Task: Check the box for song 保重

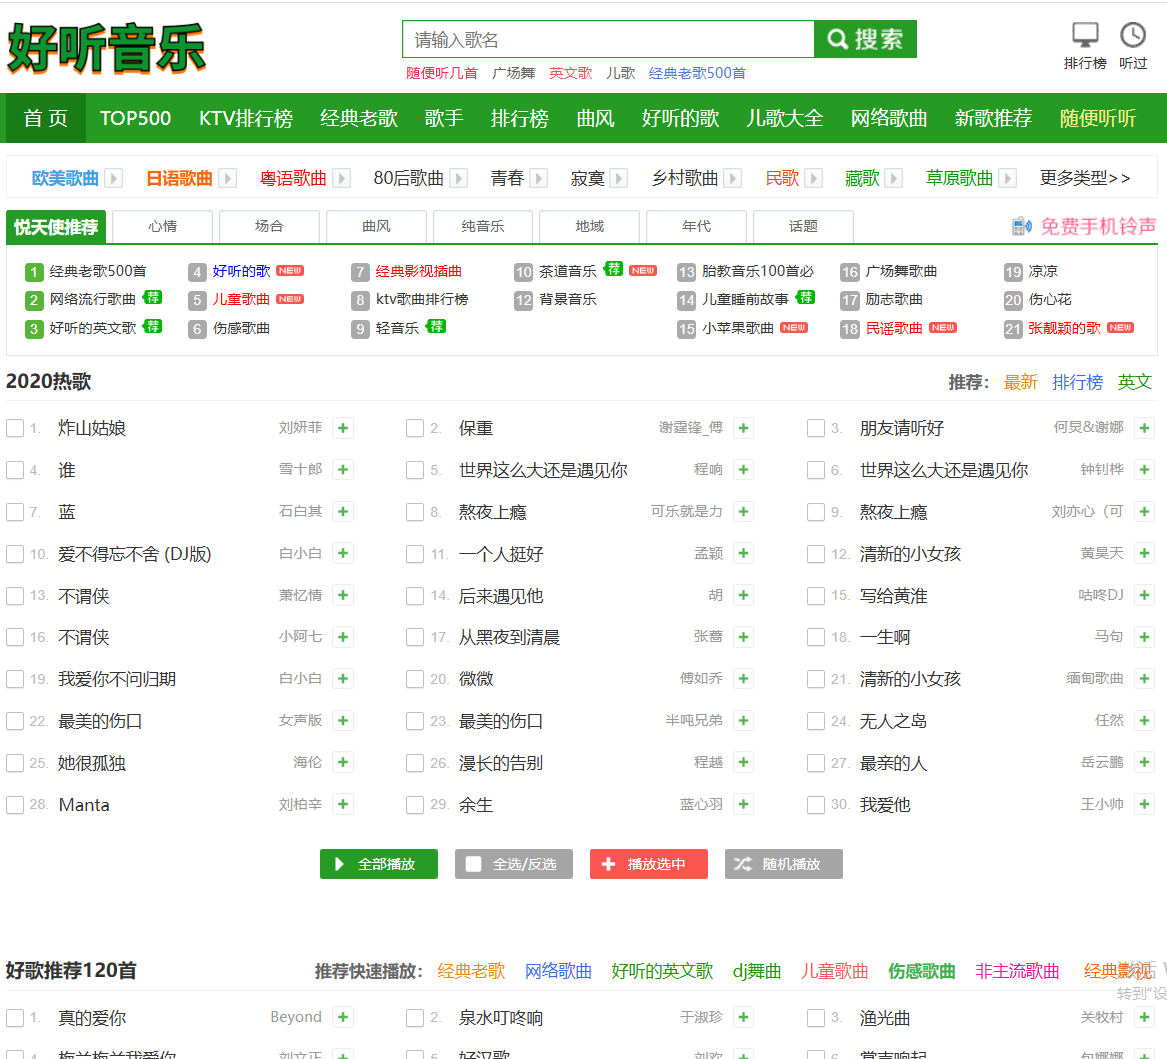Action: [415, 428]
